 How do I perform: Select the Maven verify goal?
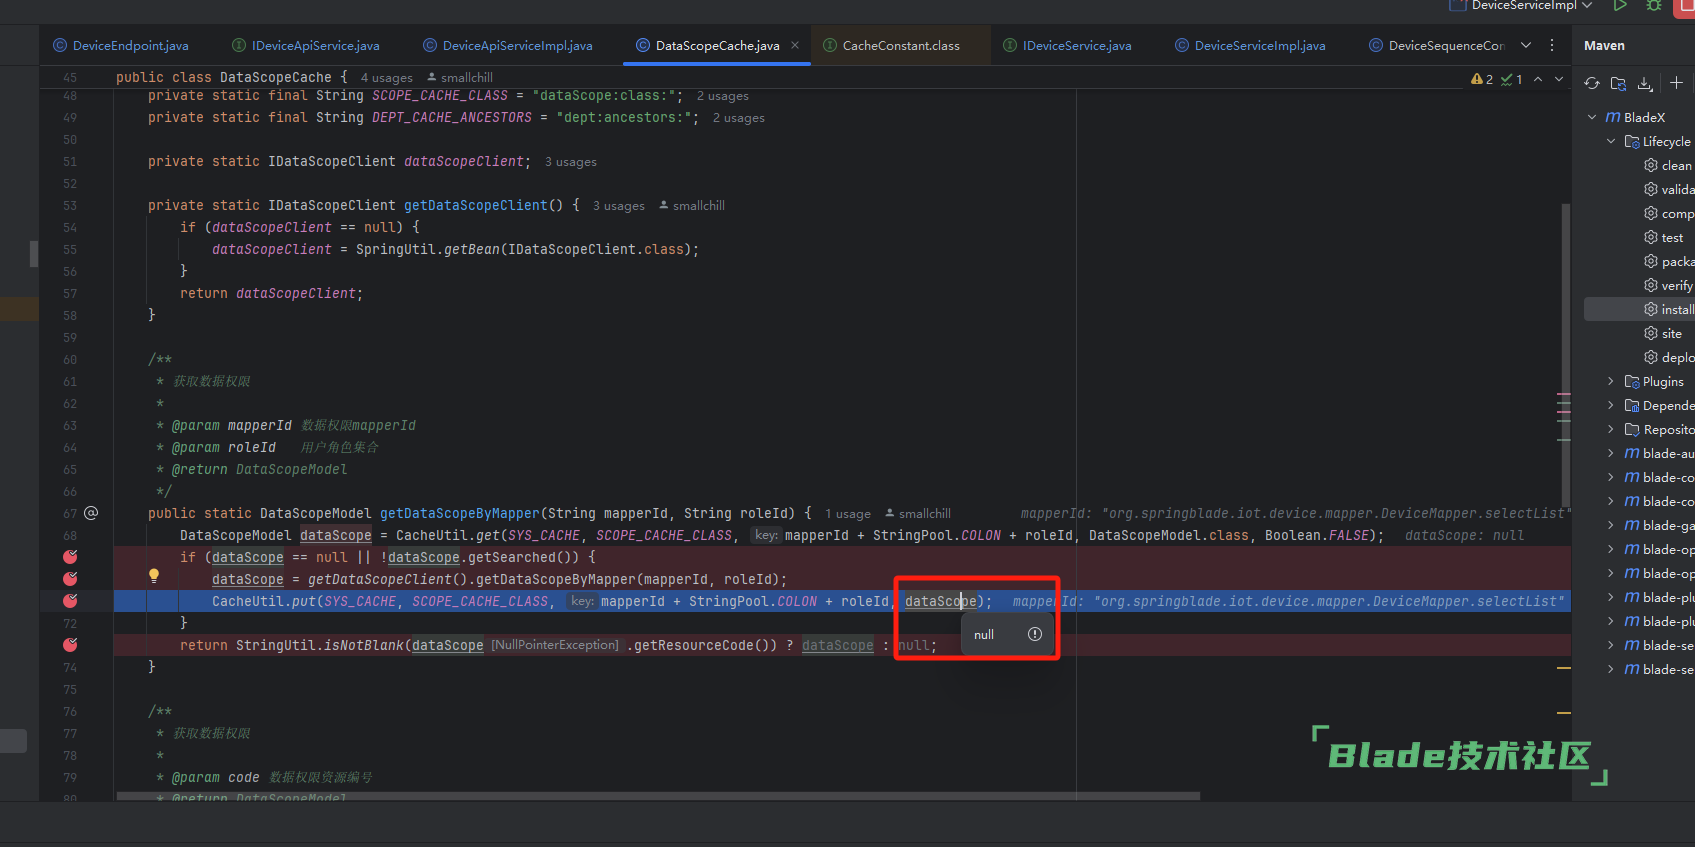pyautogui.click(x=1668, y=285)
